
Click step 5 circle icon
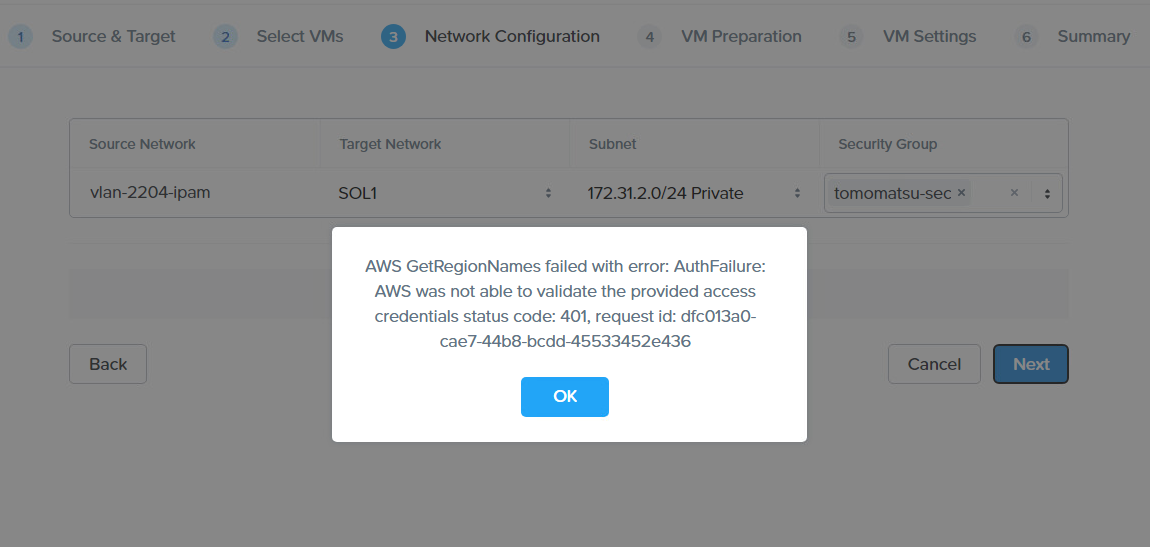(851, 37)
